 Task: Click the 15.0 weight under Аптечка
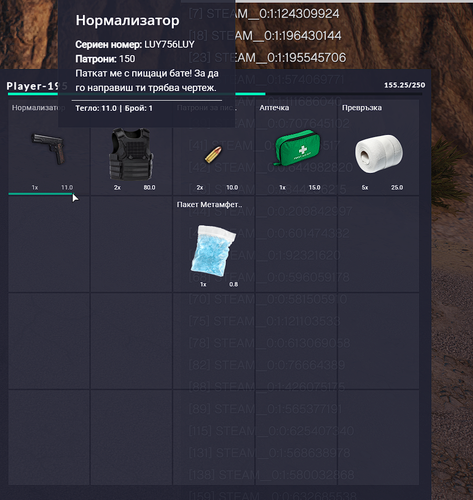coord(314,187)
